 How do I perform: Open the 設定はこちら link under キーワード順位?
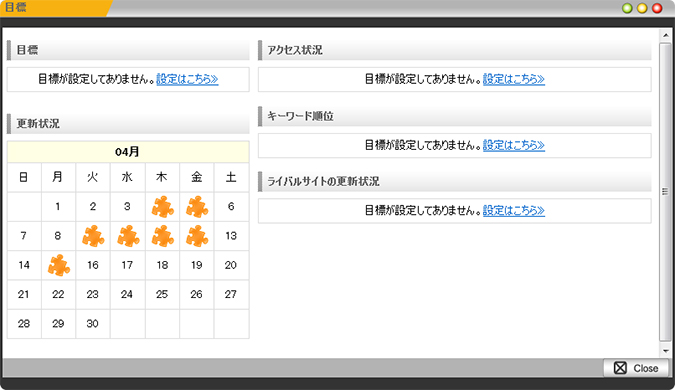pos(514,145)
